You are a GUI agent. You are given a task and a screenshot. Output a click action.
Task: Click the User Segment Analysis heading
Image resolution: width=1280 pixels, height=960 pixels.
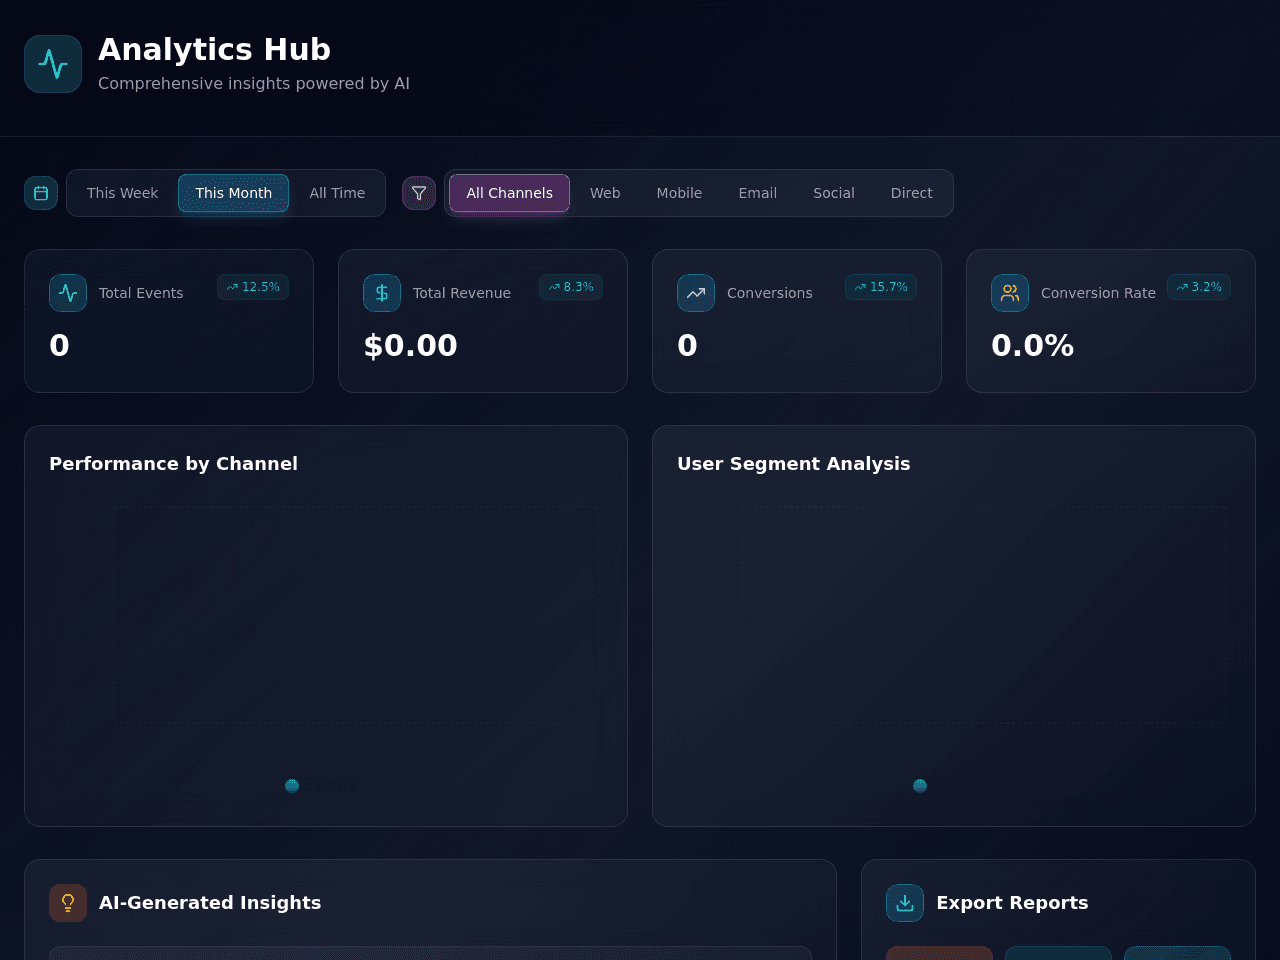[794, 464]
